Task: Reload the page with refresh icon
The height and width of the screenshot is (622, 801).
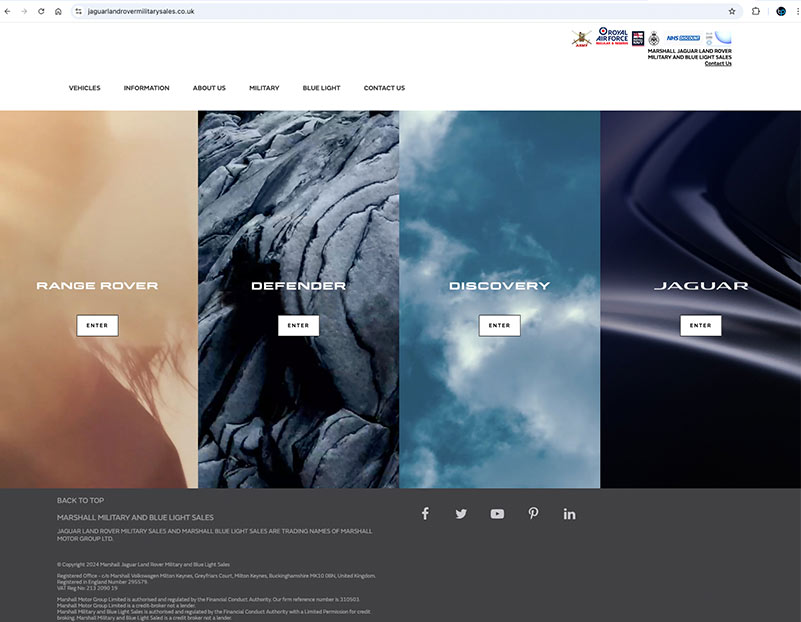Action: (x=41, y=11)
